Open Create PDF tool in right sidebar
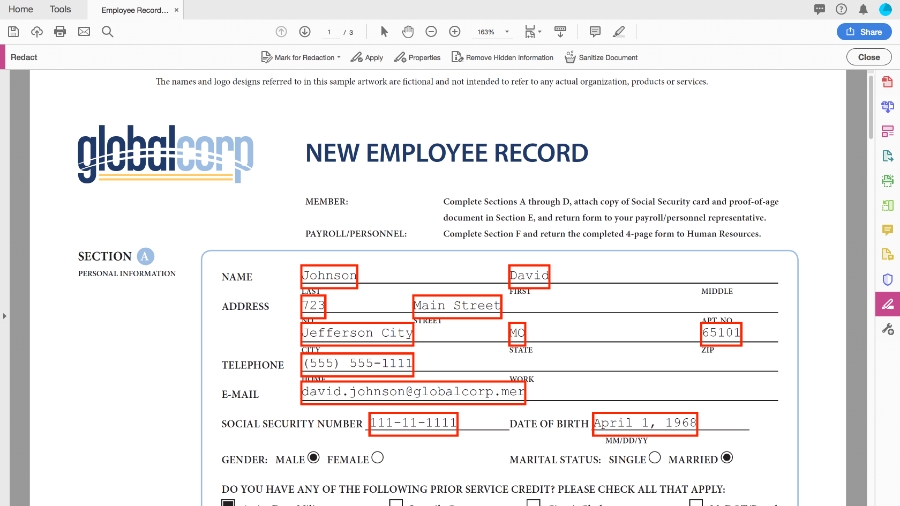The height and width of the screenshot is (506, 900). [x=887, y=81]
